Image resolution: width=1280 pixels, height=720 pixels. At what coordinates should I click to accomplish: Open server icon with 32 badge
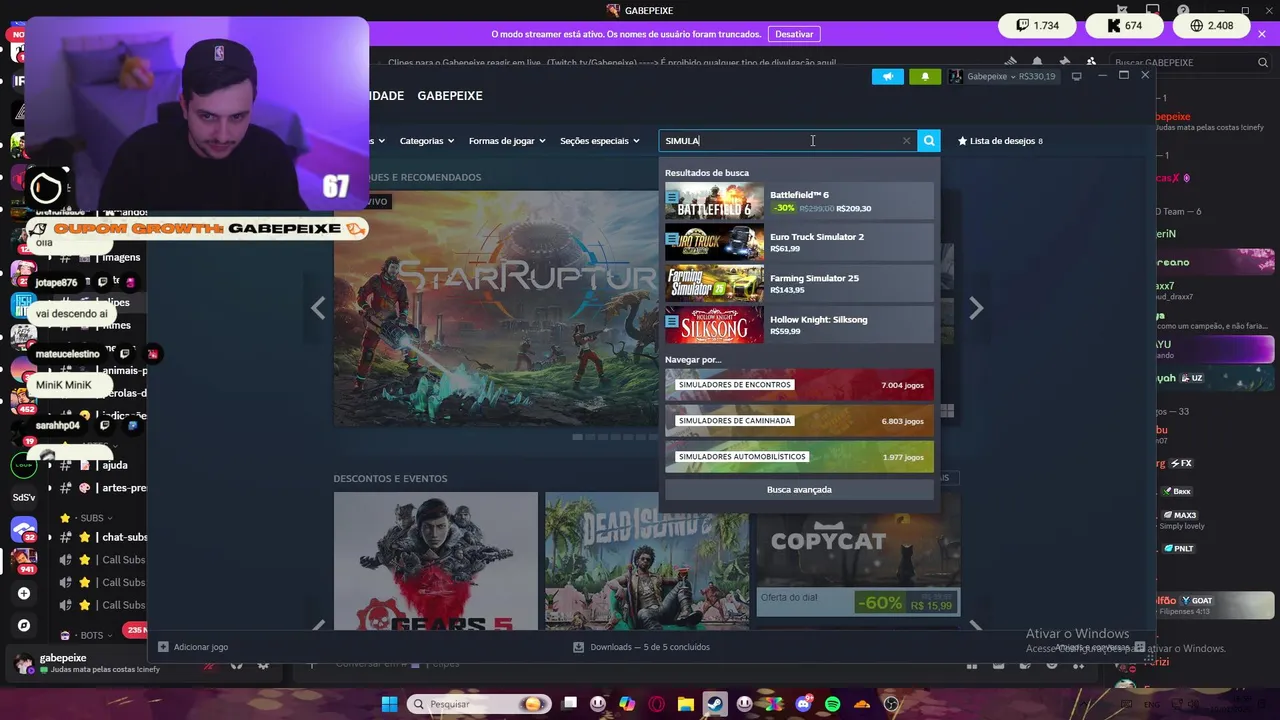tap(24, 529)
